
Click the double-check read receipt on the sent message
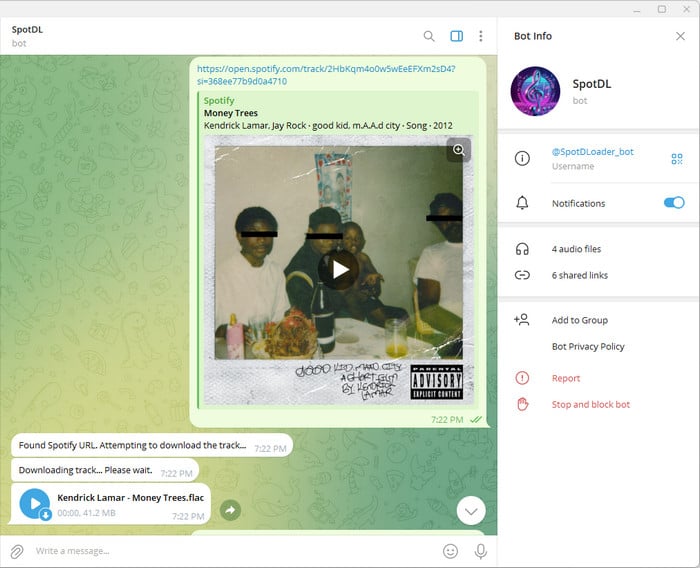[x=476, y=419]
